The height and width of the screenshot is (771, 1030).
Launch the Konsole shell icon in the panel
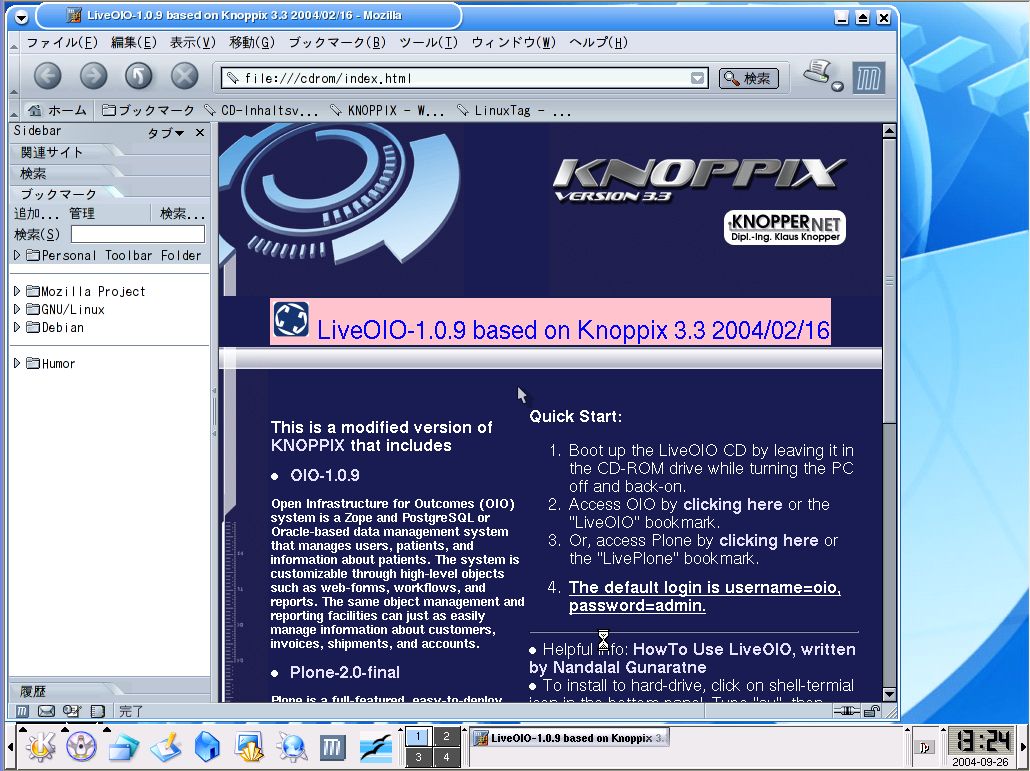[249, 747]
